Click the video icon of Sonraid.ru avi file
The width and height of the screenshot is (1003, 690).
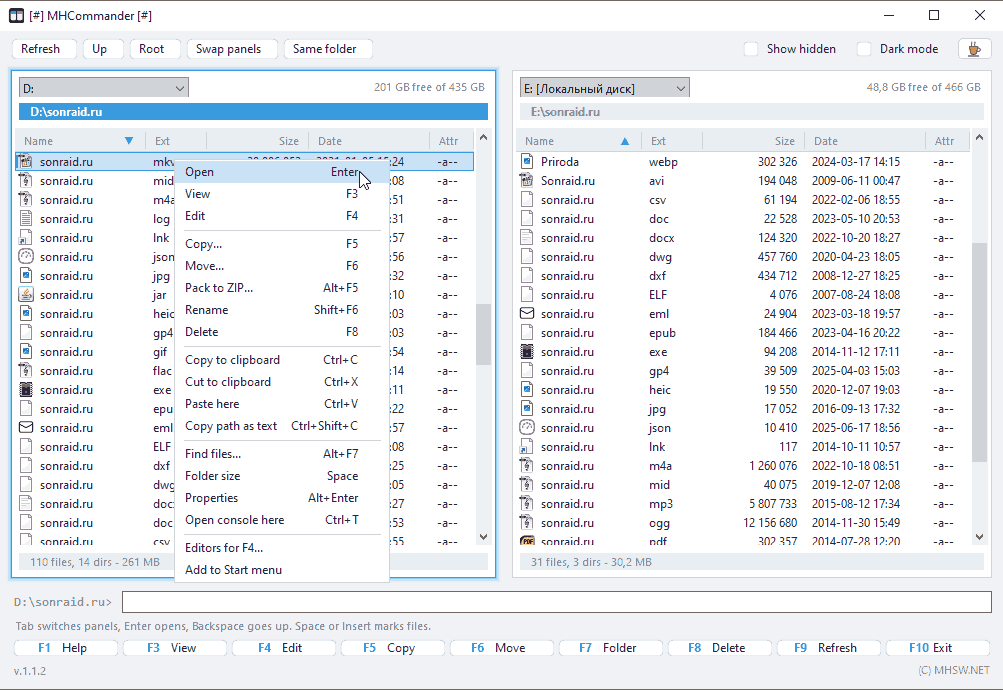coord(526,181)
